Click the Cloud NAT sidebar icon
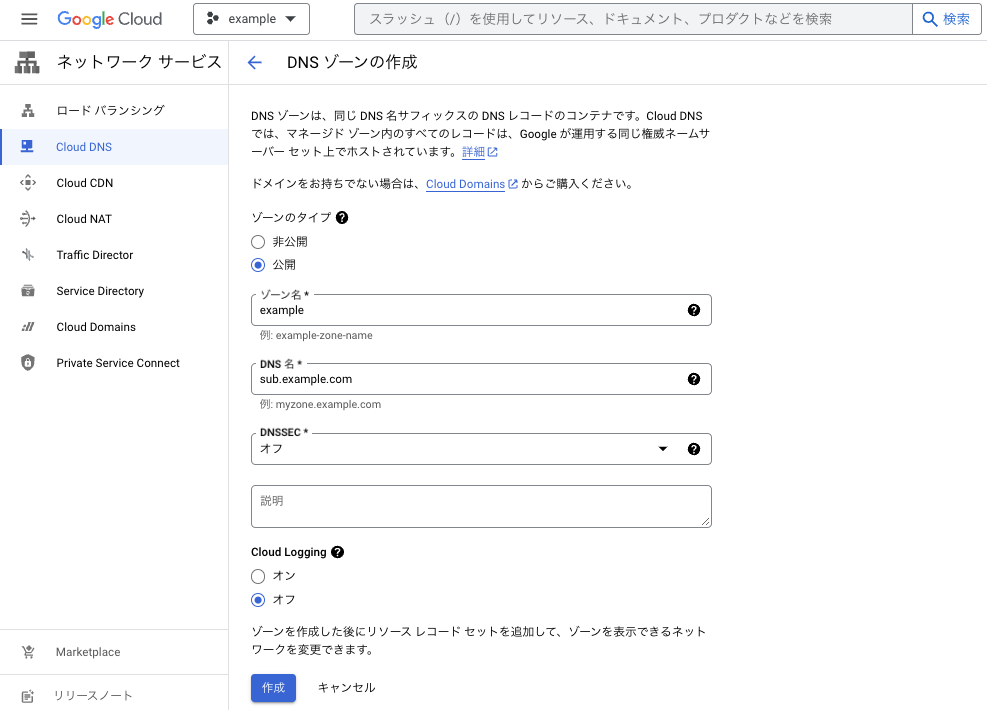This screenshot has height=710, width=987. tap(28, 218)
